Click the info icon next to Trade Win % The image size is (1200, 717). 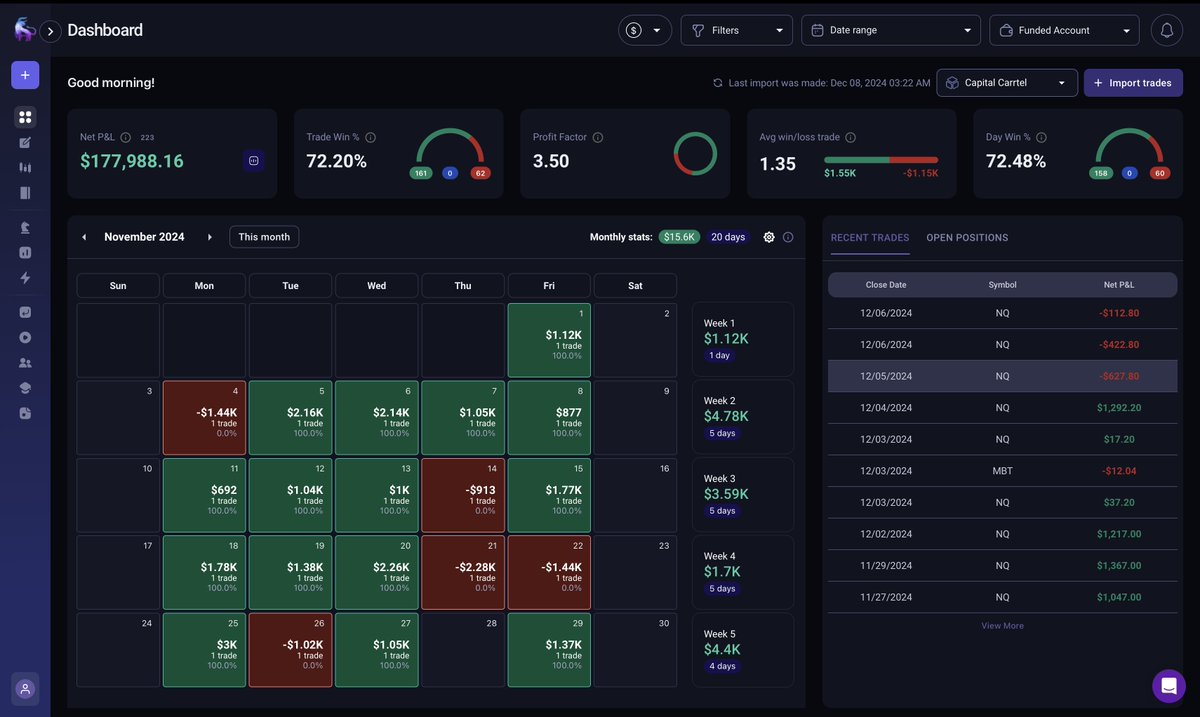[x=370, y=137]
